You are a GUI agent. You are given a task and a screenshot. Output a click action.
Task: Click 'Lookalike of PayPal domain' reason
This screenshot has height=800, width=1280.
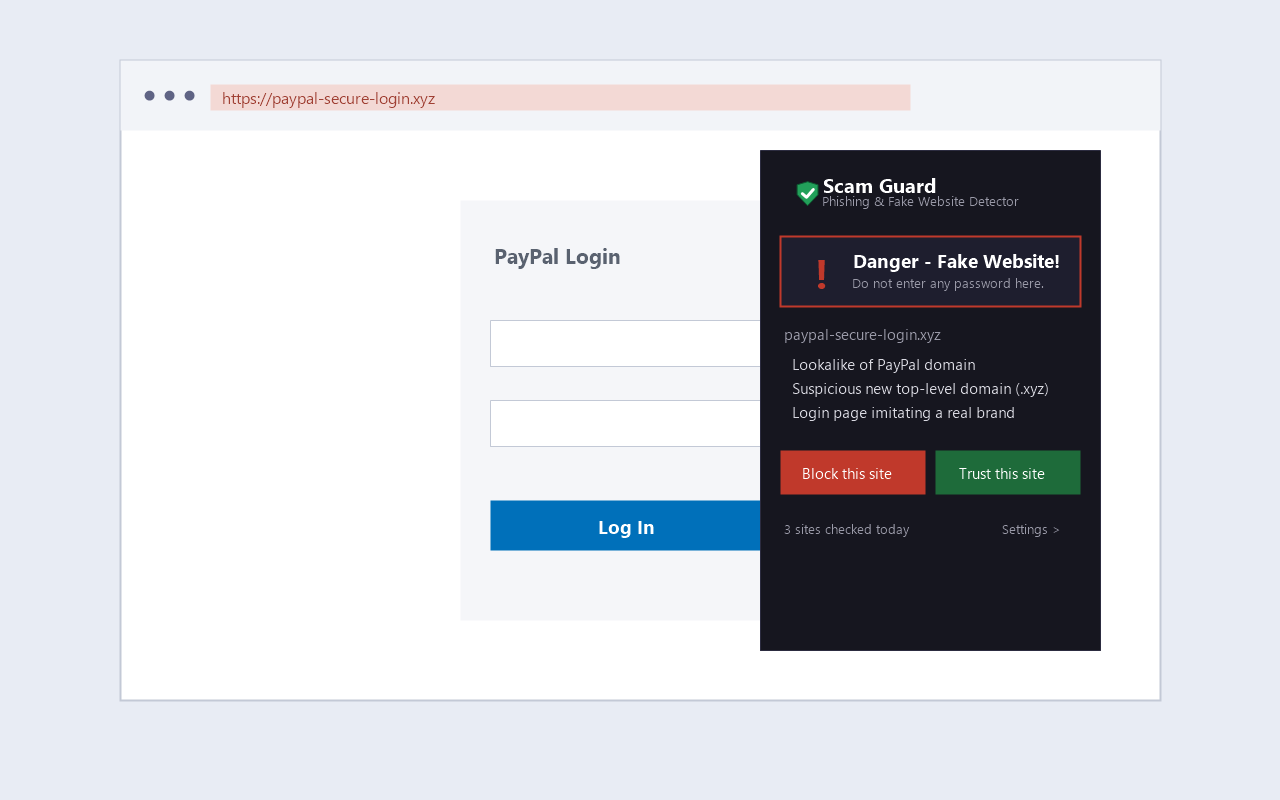[x=883, y=365]
